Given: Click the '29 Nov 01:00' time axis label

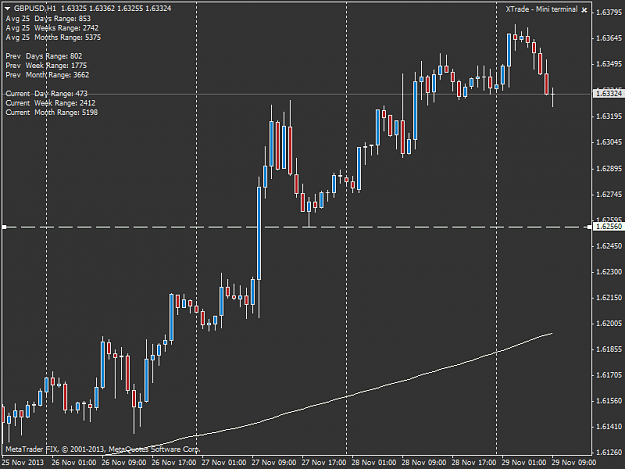Looking at the screenshot, I should (x=524, y=463).
